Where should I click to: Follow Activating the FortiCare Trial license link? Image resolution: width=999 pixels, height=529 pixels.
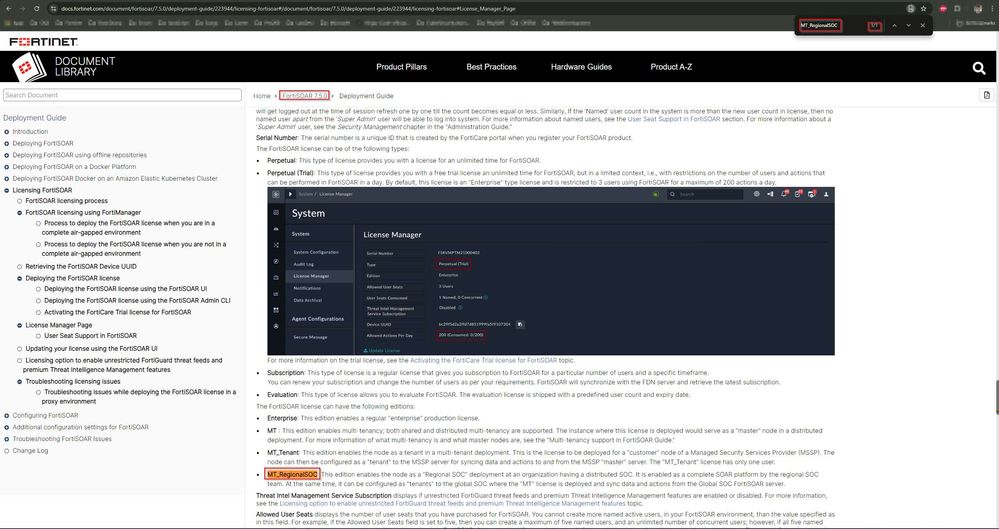(x=483, y=360)
